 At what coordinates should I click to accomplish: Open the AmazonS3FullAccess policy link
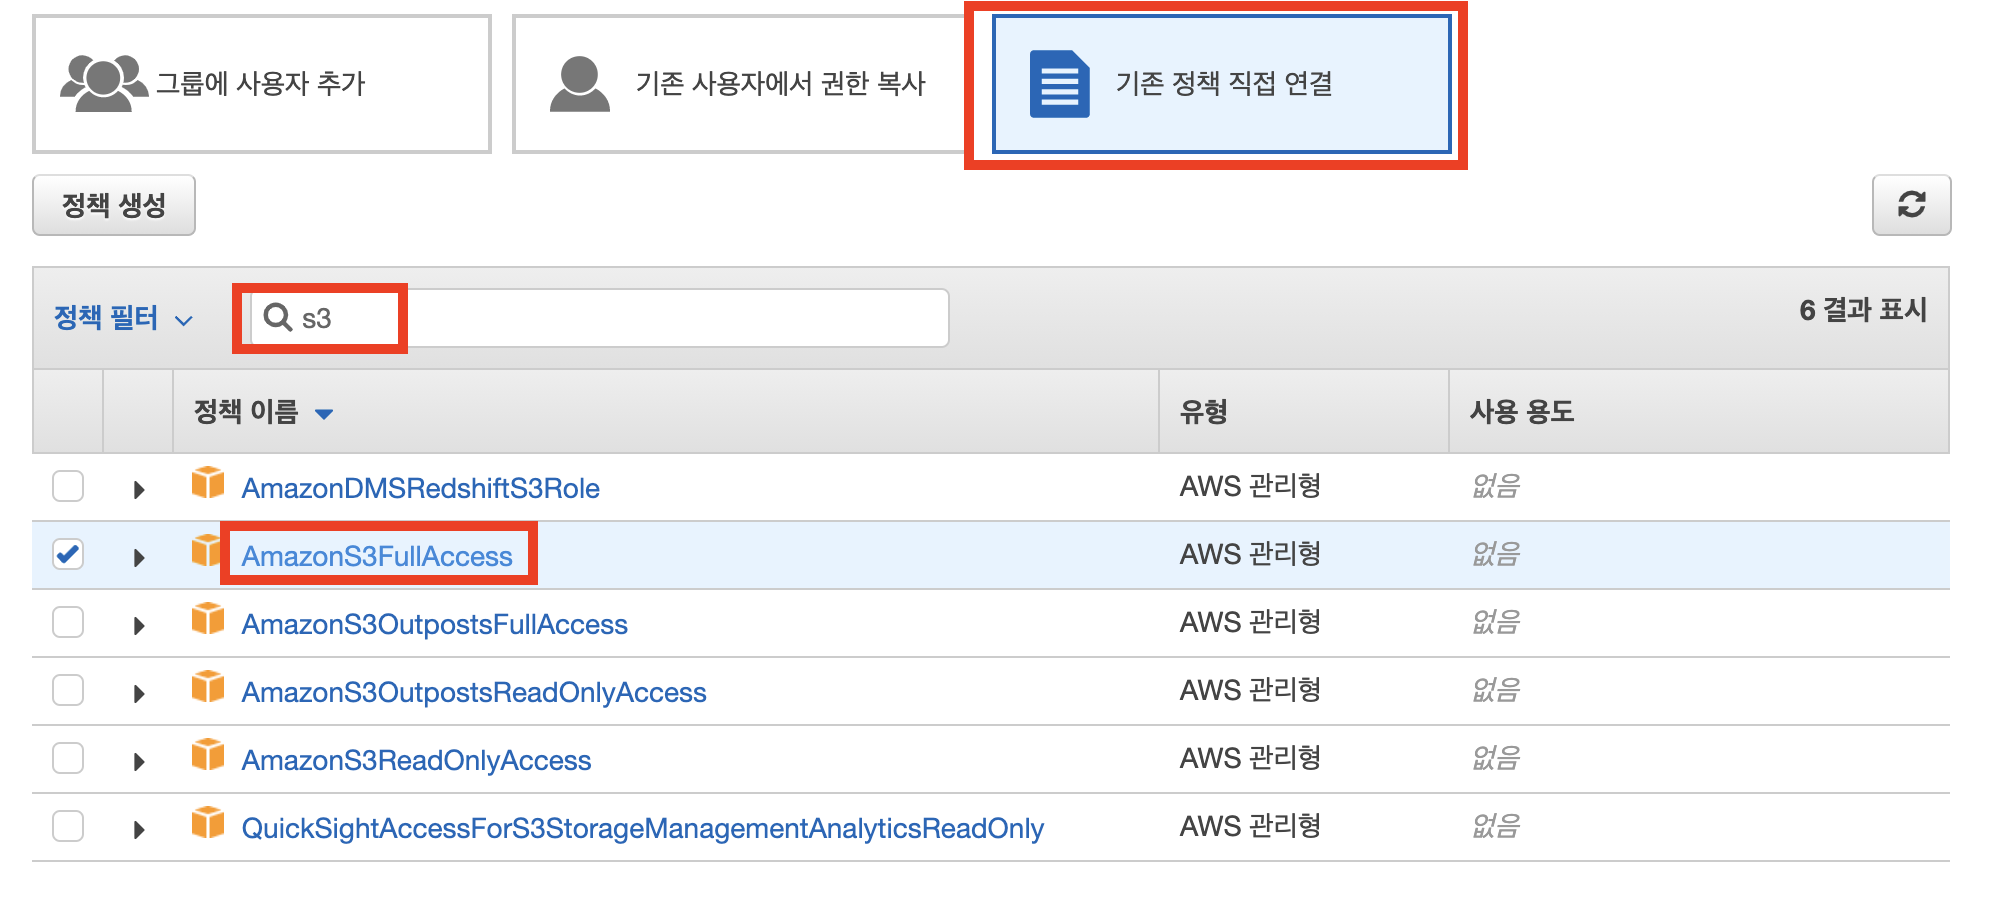point(377,556)
